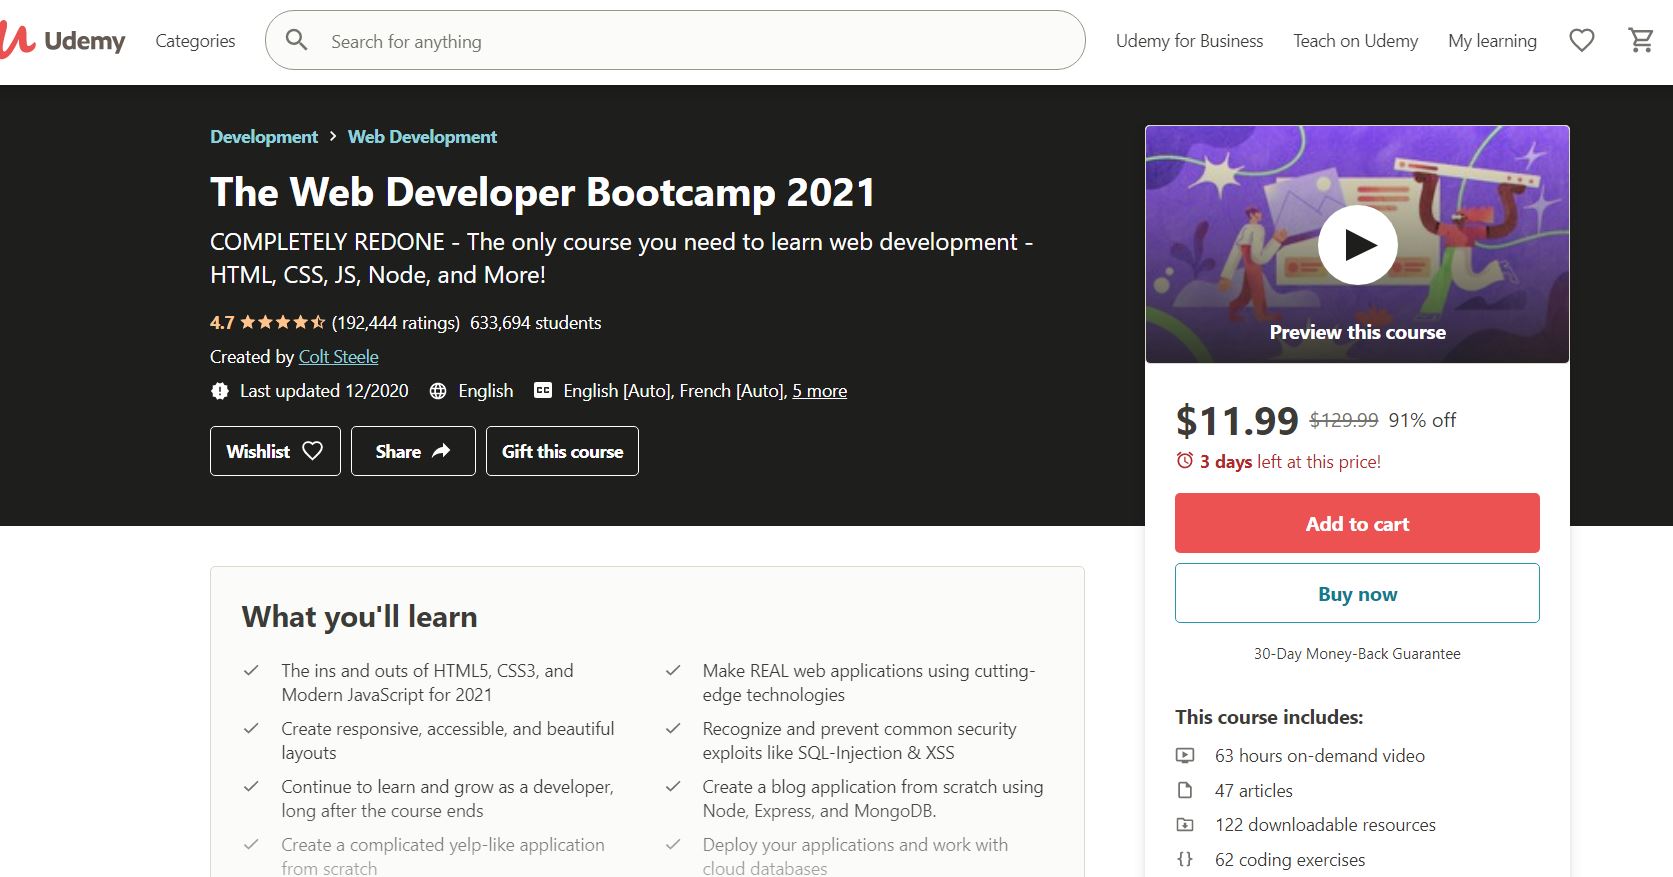Navigate to Web Development breadcrumb

(422, 137)
